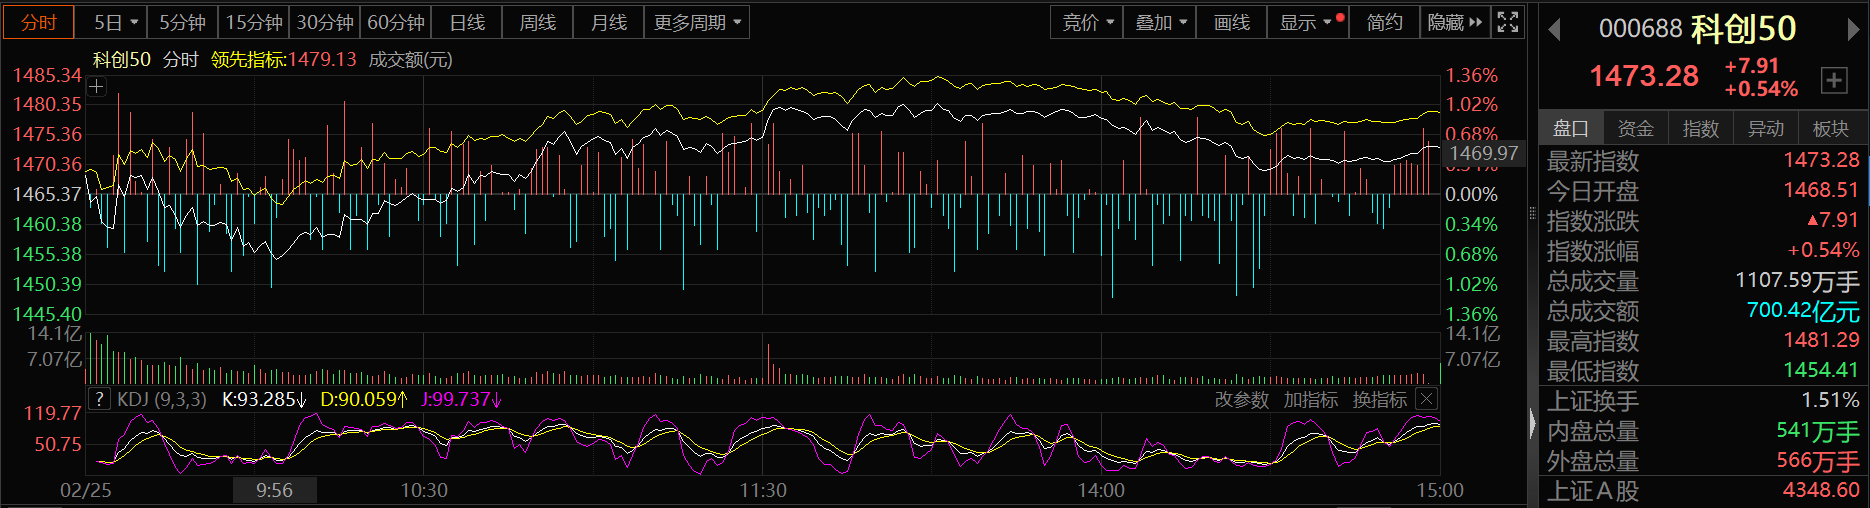The width and height of the screenshot is (1870, 508).
Task: Switch to the 资金 tab
Action: pos(1635,128)
